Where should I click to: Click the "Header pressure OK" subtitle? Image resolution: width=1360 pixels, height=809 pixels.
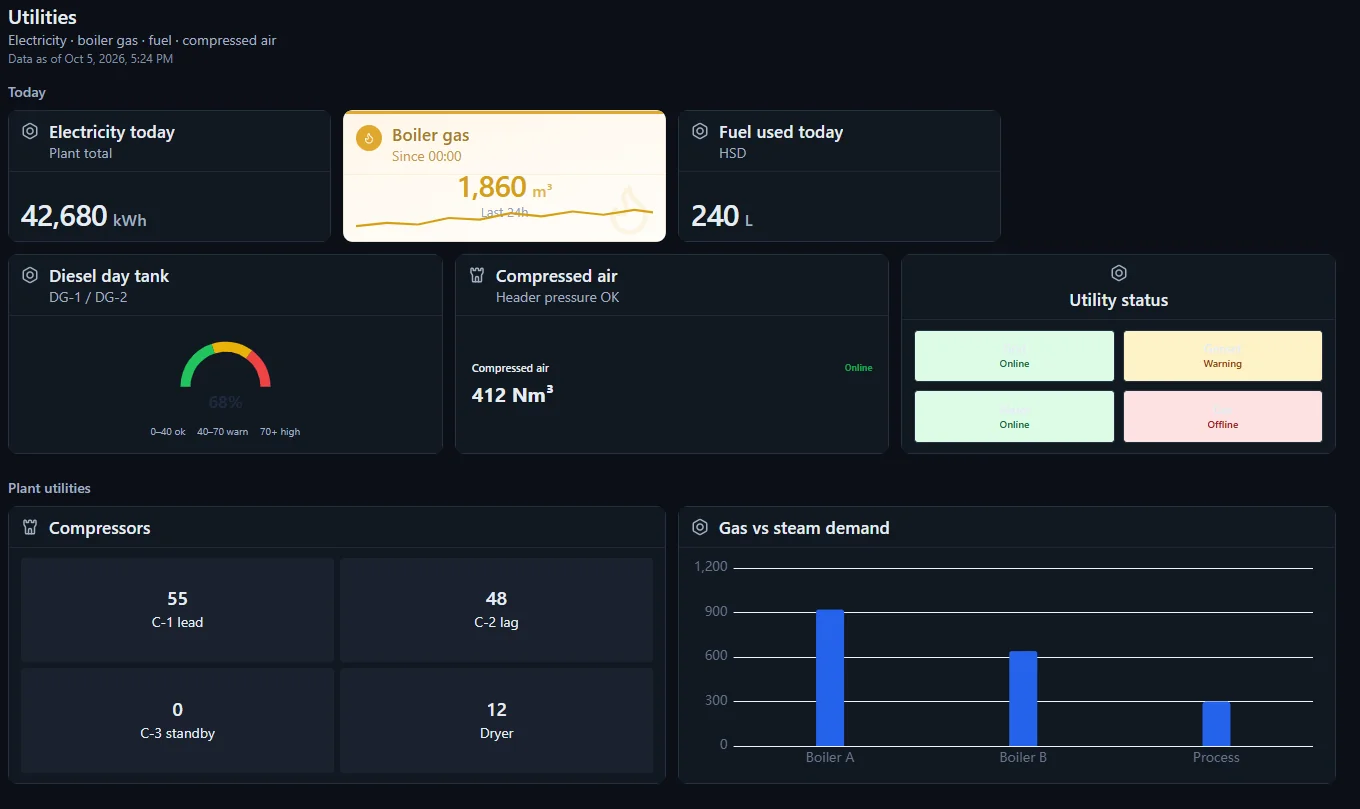pyautogui.click(x=558, y=297)
